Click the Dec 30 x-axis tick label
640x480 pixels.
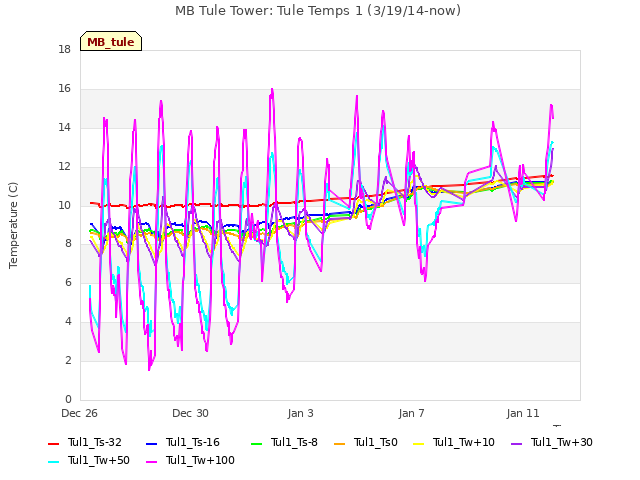[x=190, y=413]
